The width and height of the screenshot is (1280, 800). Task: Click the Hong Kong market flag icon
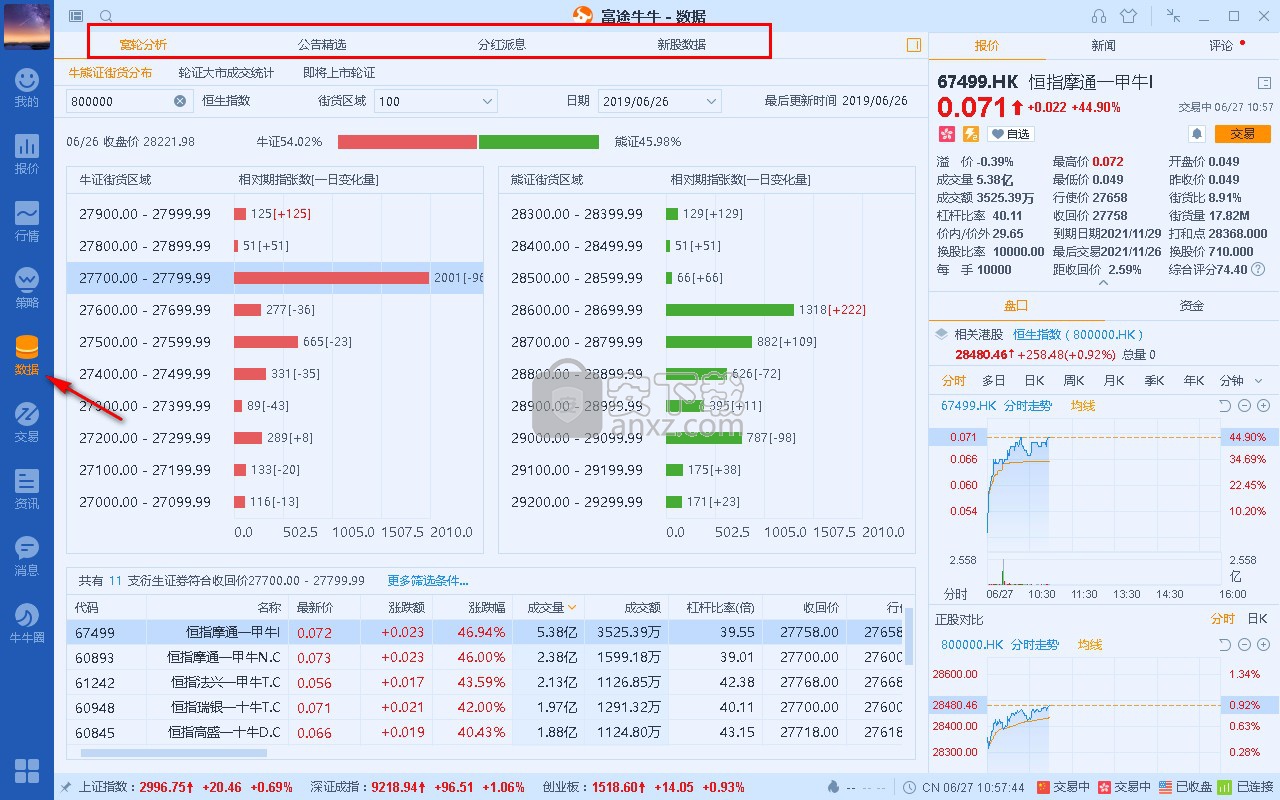tap(947, 134)
